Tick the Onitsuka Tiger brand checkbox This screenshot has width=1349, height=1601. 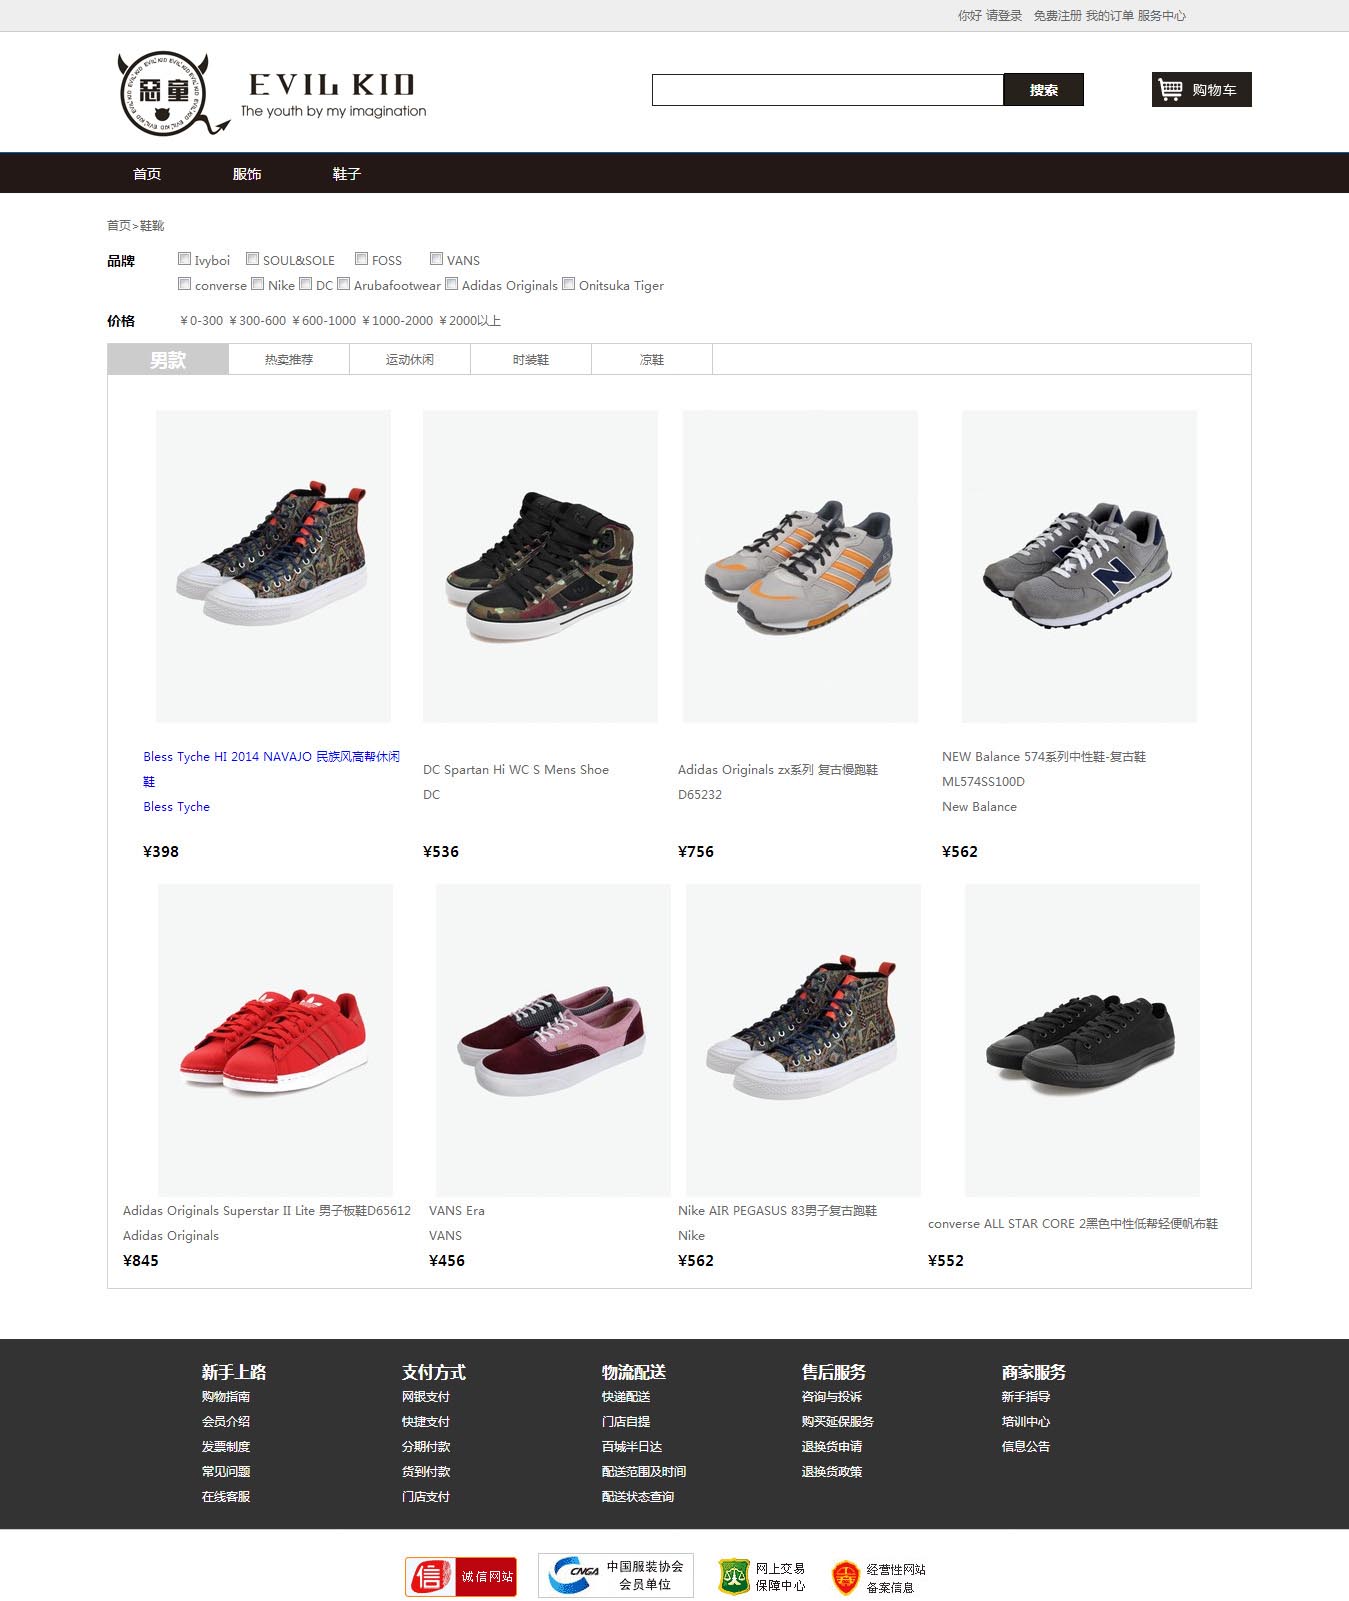pos(568,284)
